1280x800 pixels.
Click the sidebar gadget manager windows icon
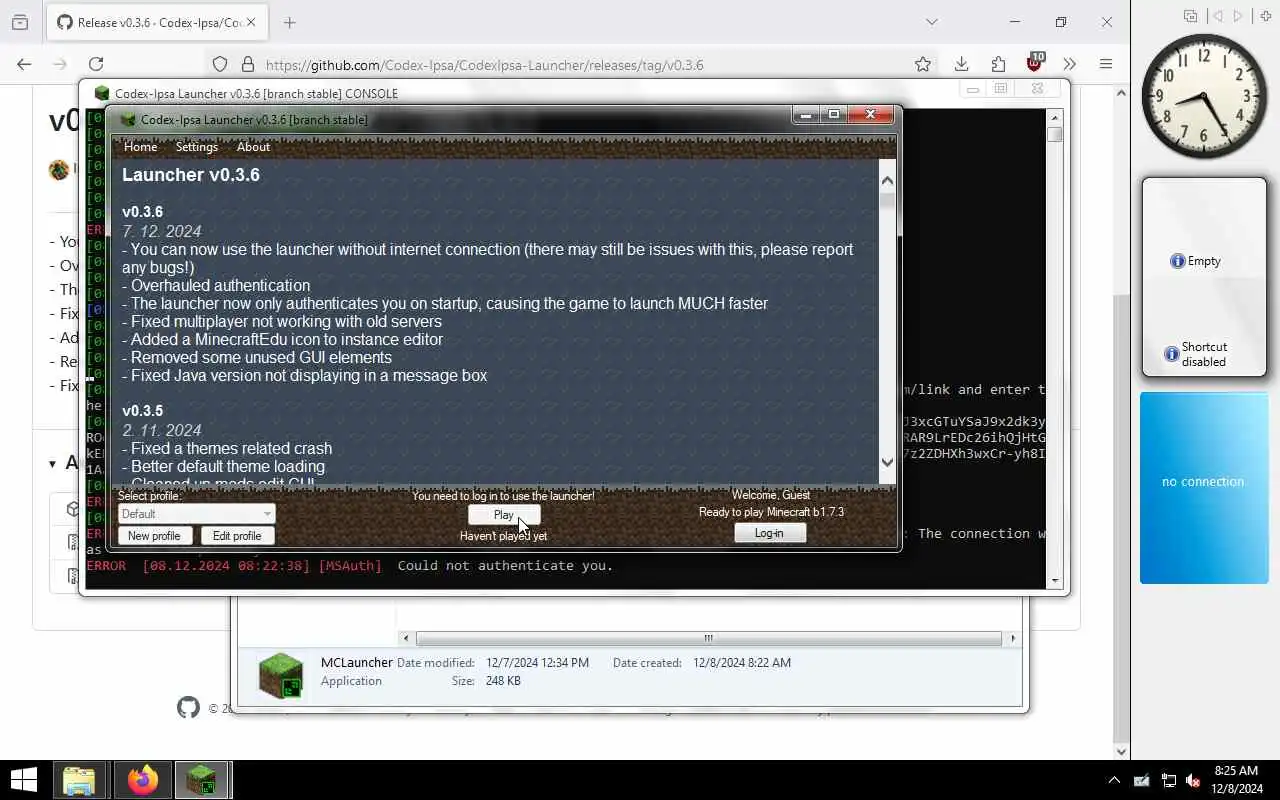pyautogui.click(x=1190, y=16)
